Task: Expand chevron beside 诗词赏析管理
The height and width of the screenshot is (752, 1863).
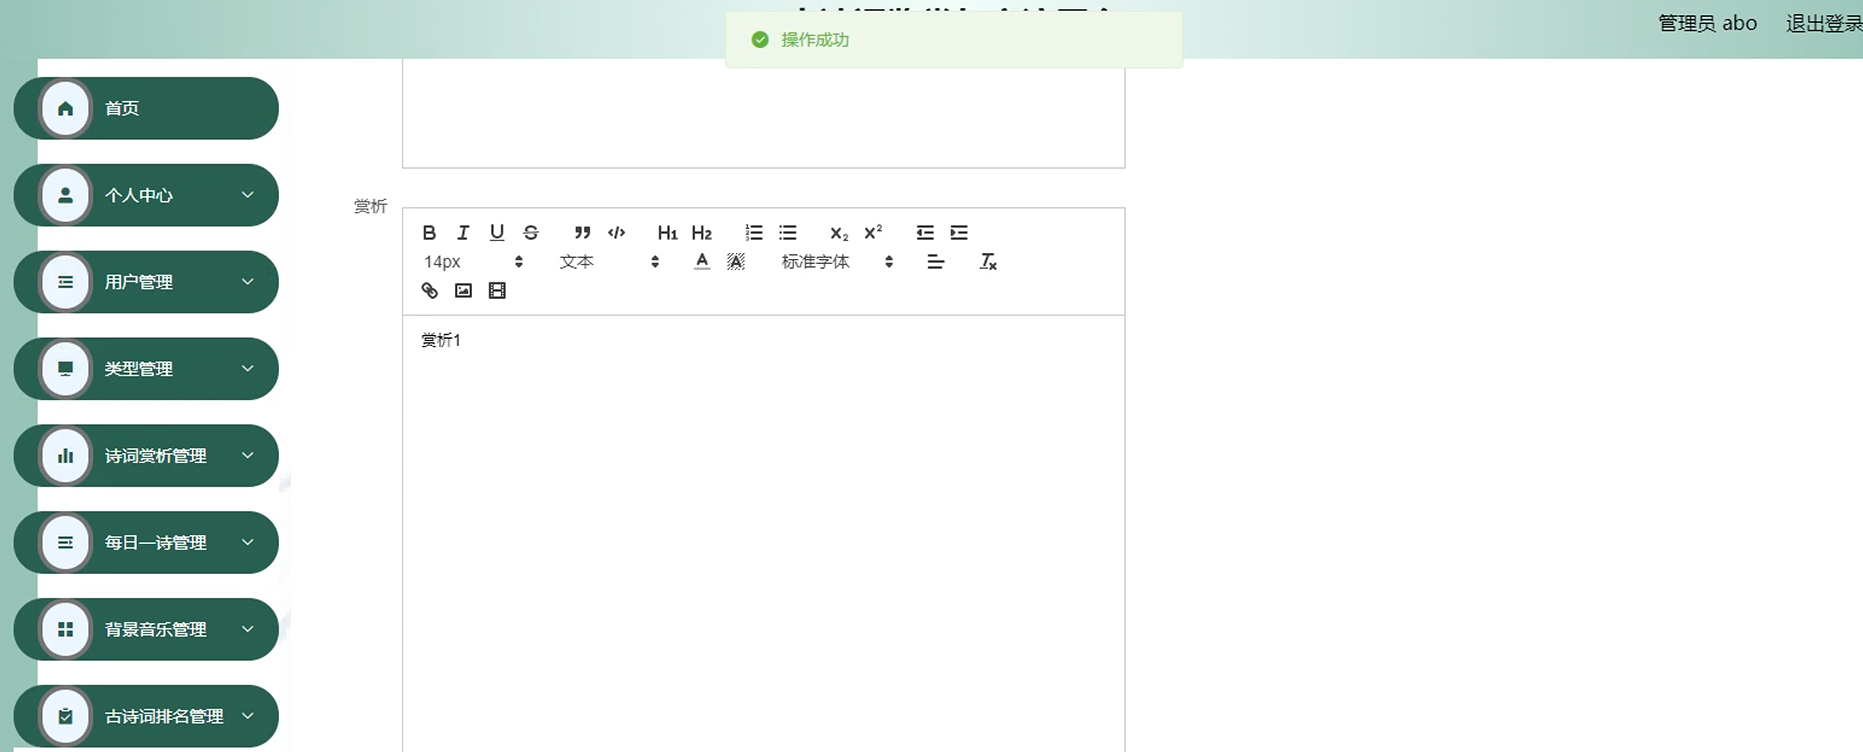Action: click(x=248, y=456)
